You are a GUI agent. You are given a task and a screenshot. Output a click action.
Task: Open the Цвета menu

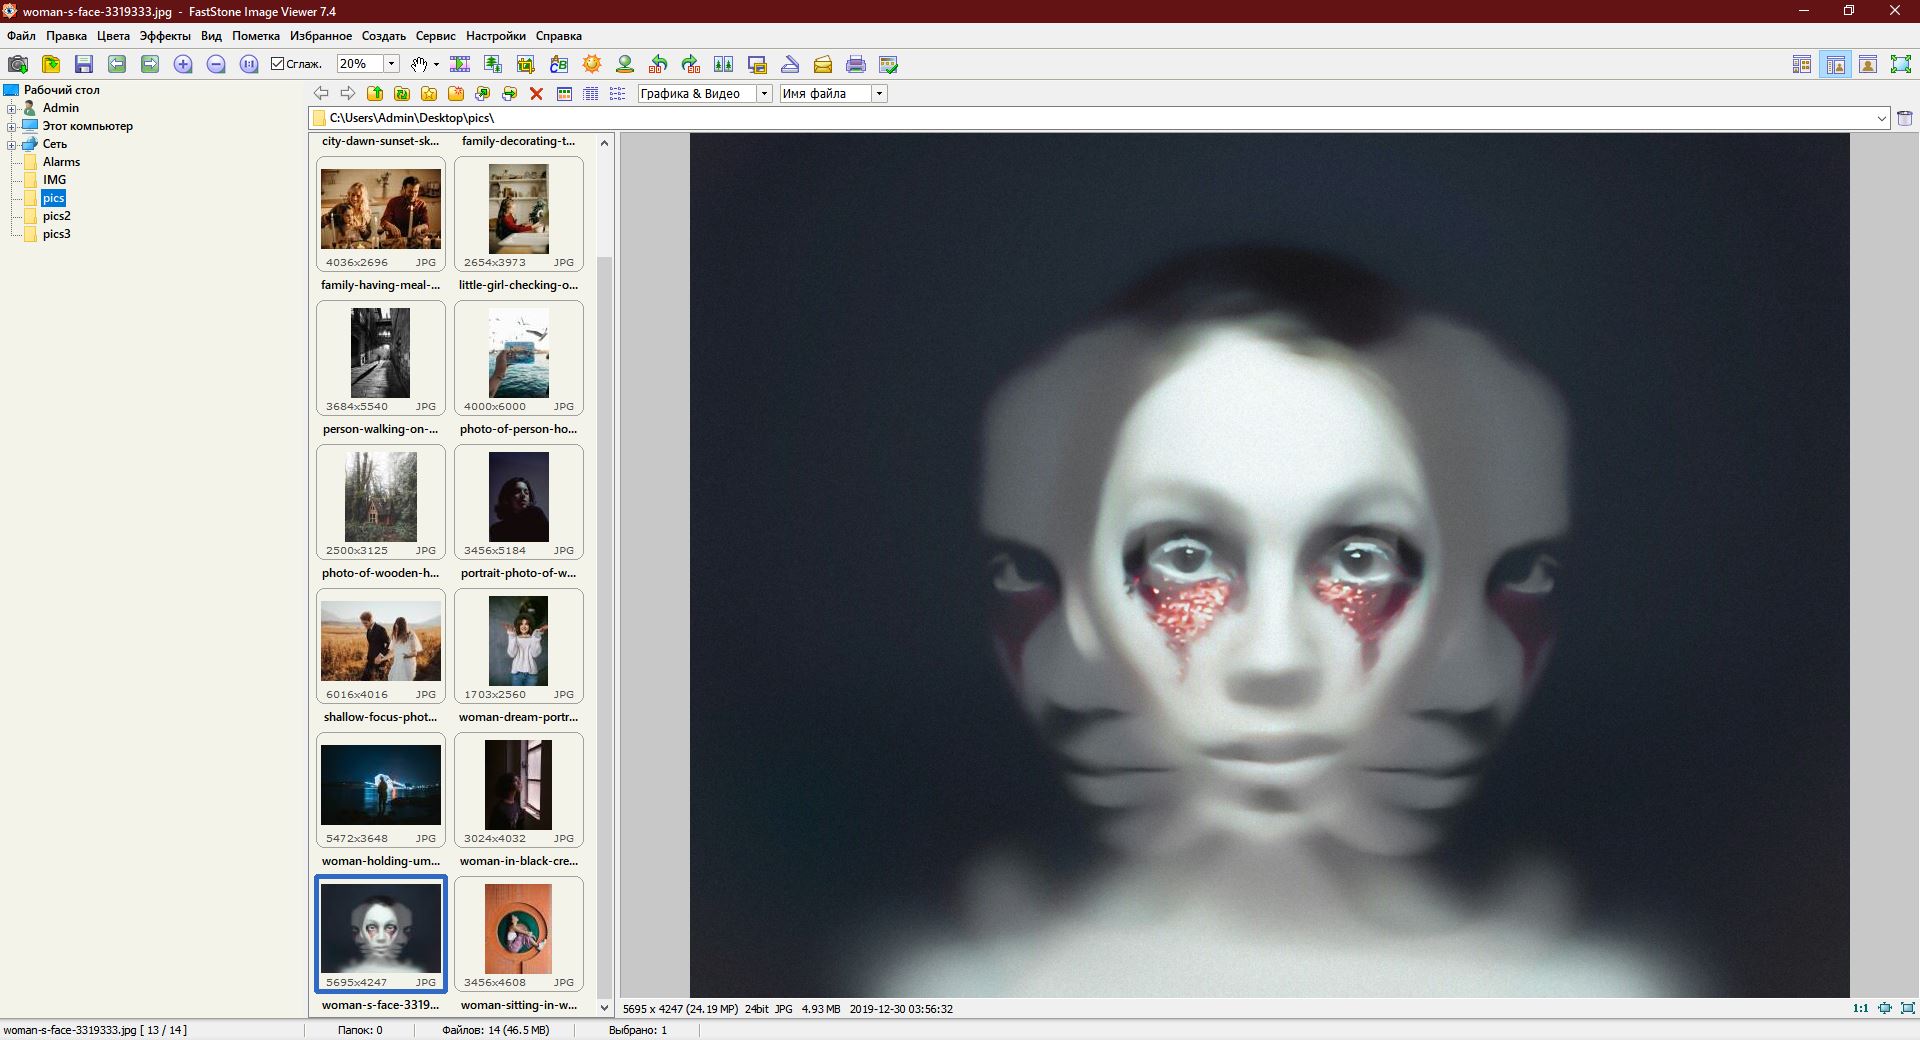click(113, 36)
